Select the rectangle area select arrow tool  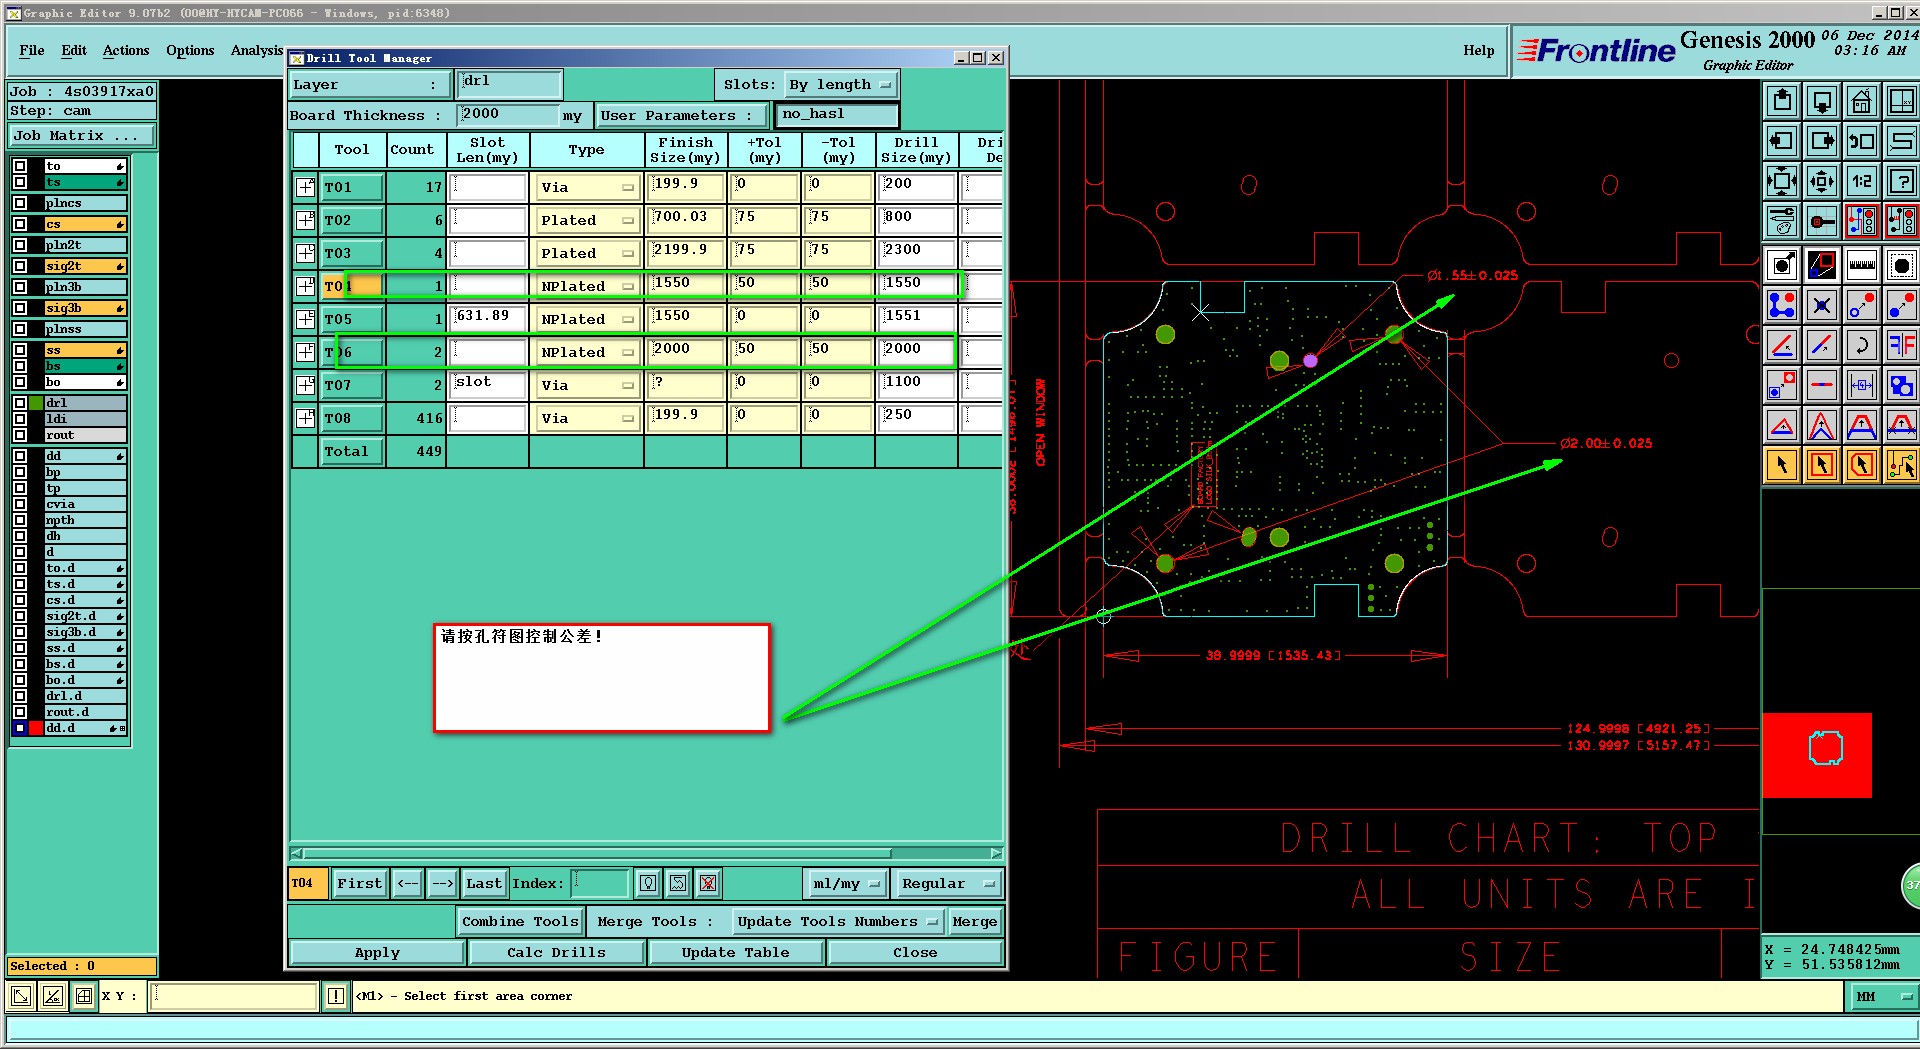pos(1822,465)
